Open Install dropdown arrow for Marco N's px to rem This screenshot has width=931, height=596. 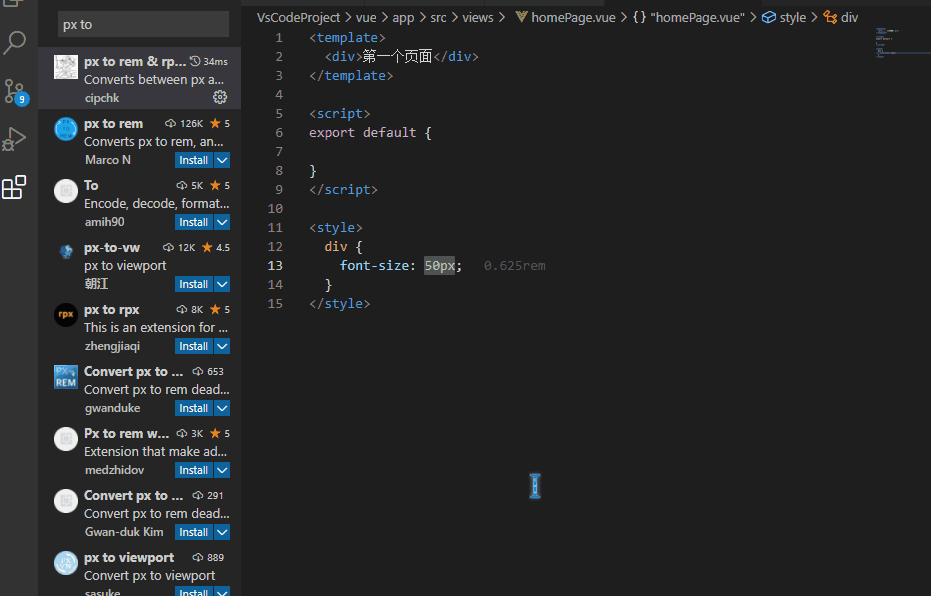(x=222, y=160)
